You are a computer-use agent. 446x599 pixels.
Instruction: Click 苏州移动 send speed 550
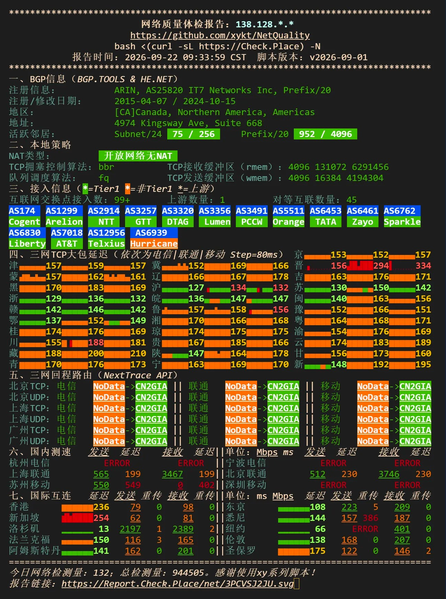101,486
